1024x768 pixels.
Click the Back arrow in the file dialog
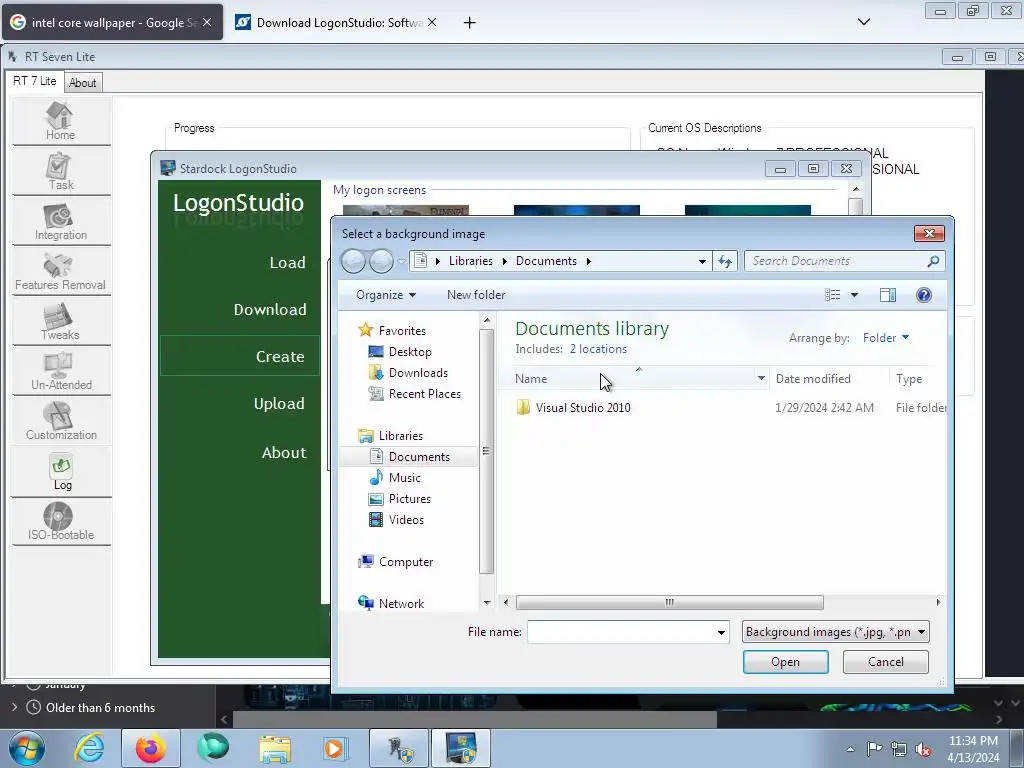[x=353, y=261]
